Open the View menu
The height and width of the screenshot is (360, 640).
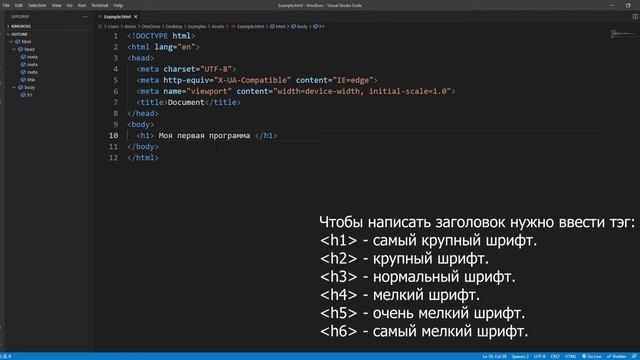click(56, 5)
